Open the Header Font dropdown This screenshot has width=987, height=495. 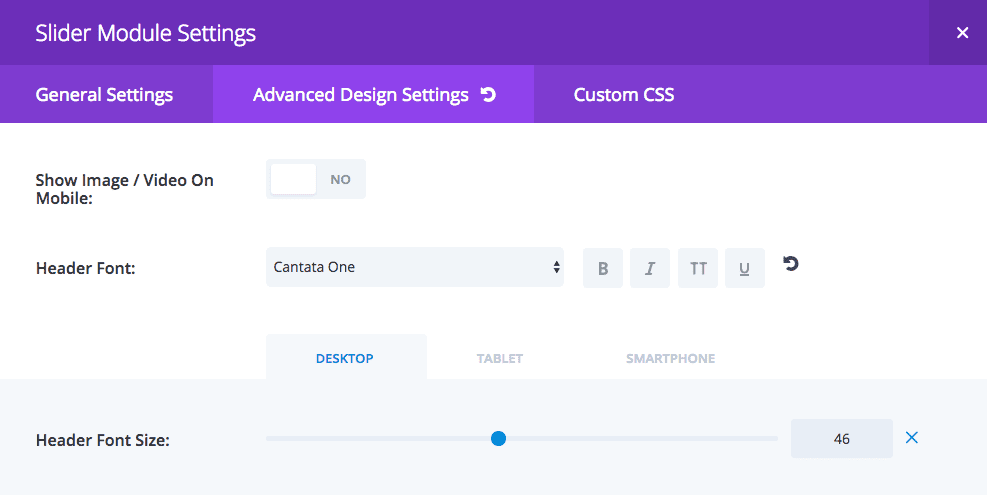click(415, 267)
